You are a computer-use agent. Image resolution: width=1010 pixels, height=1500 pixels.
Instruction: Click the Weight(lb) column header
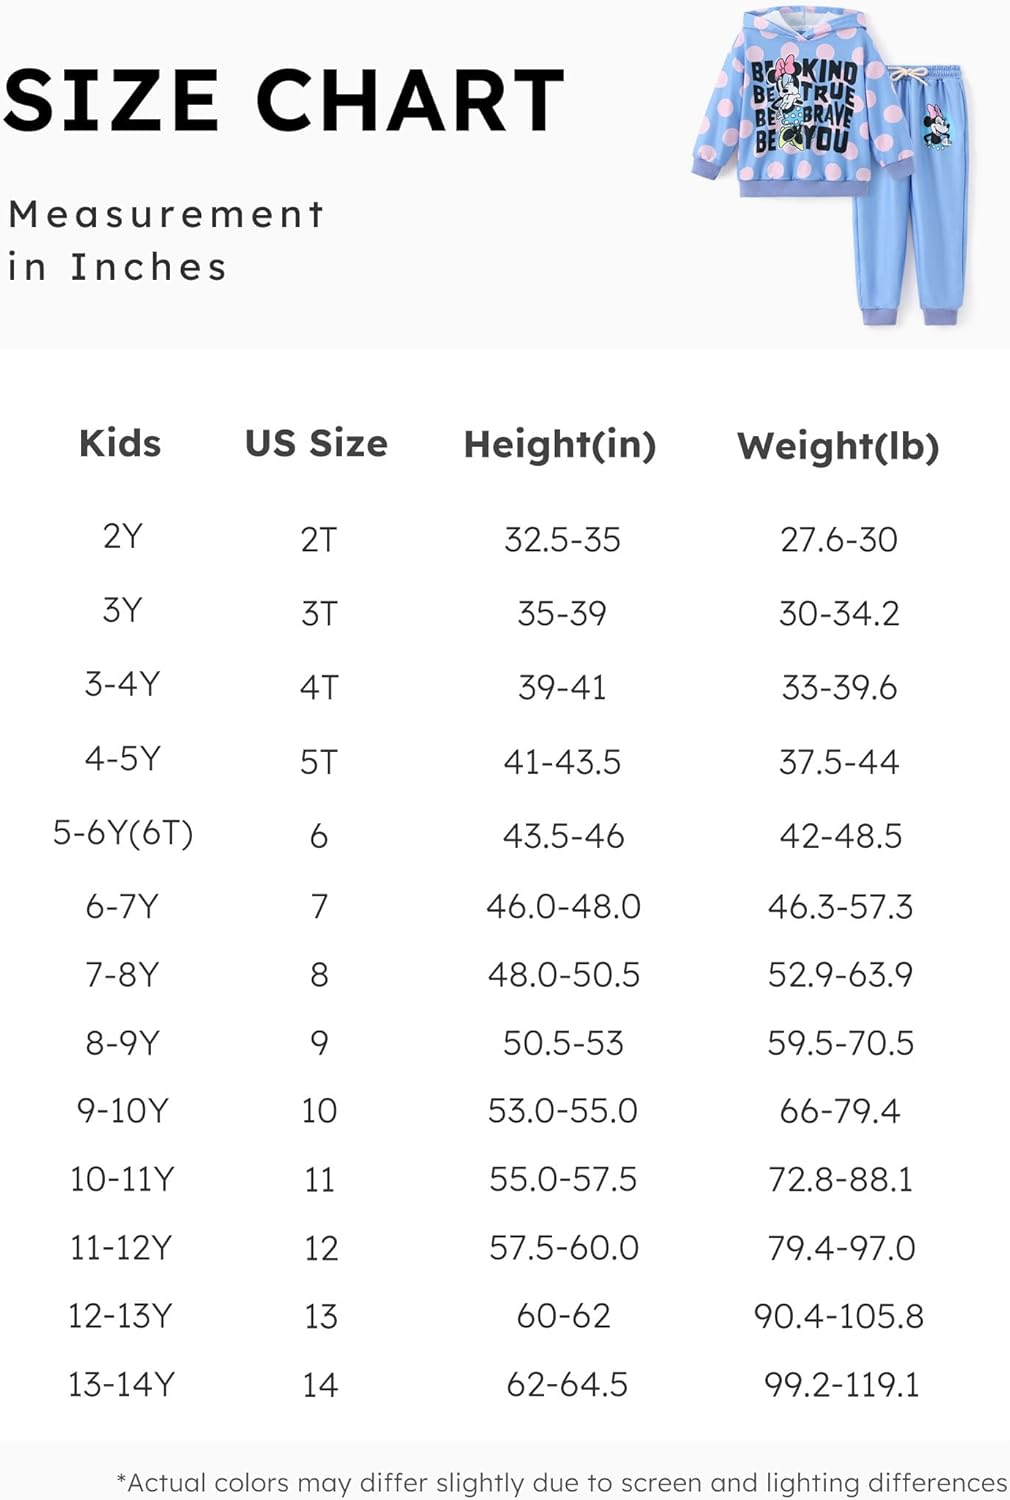click(838, 447)
